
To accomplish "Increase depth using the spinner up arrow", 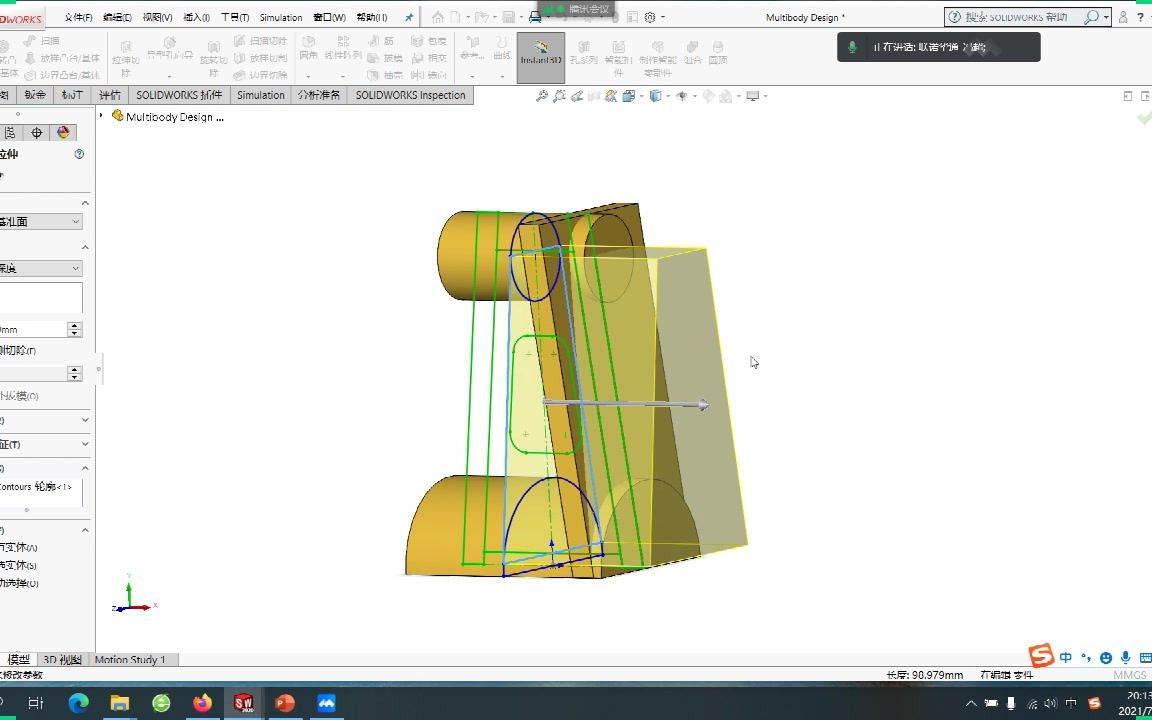I will pyautogui.click(x=75, y=323).
